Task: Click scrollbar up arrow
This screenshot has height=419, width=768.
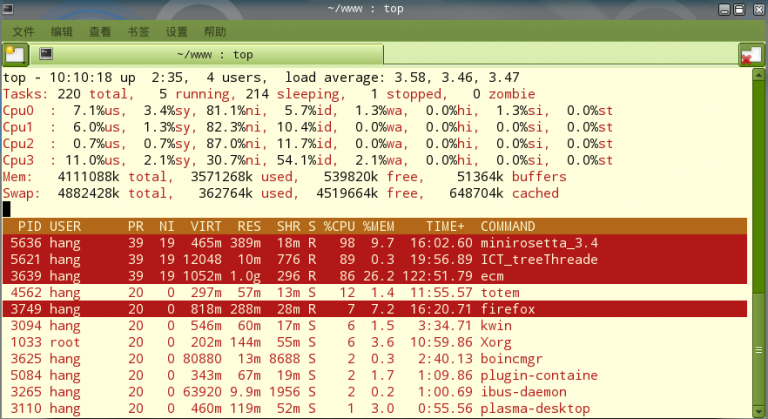Action: 759,75
